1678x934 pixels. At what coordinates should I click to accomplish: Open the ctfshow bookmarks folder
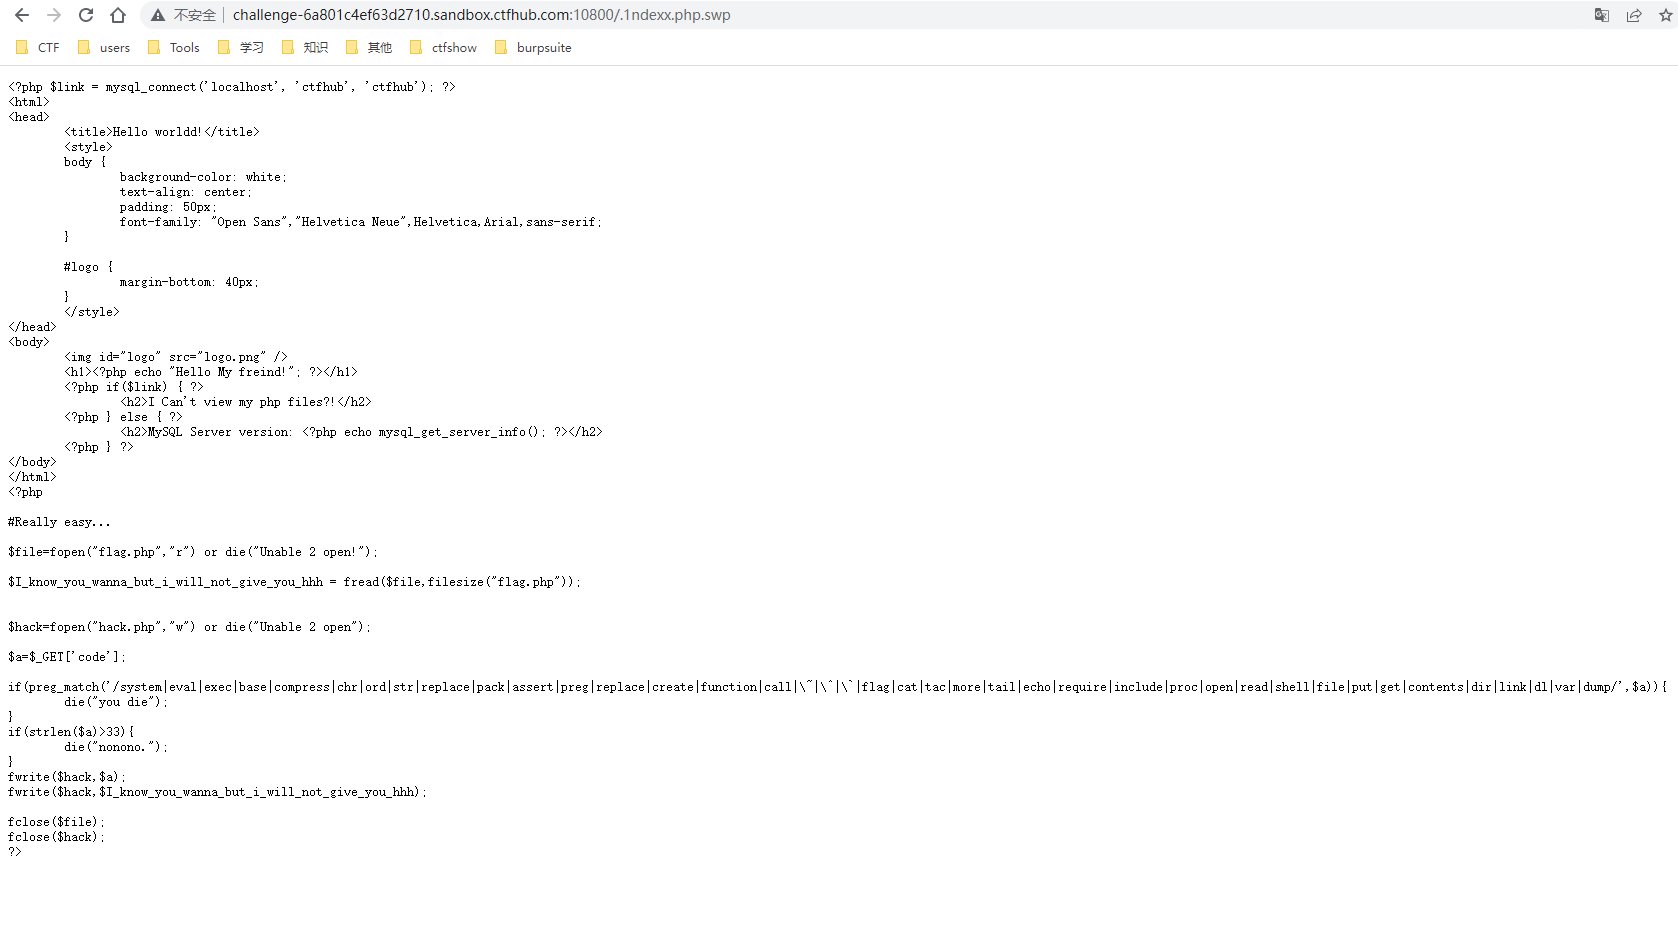point(443,47)
